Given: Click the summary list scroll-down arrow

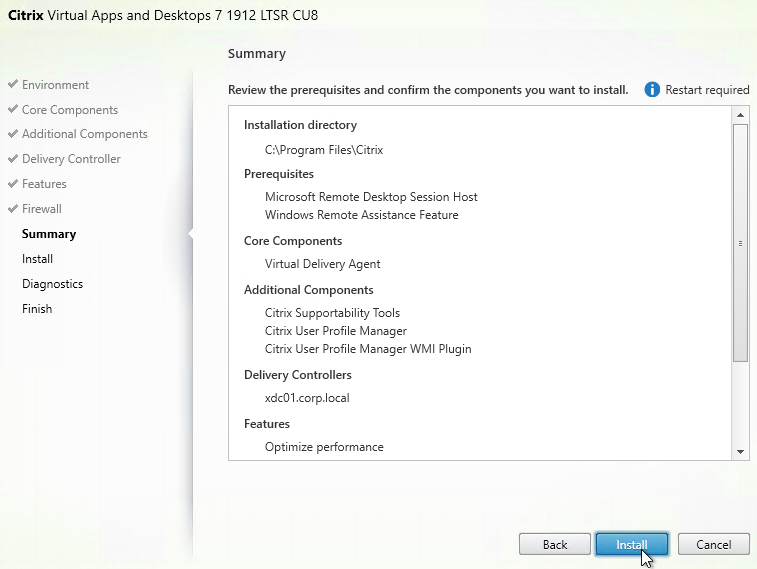Looking at the screenshot, I should (x=740, y=452).
